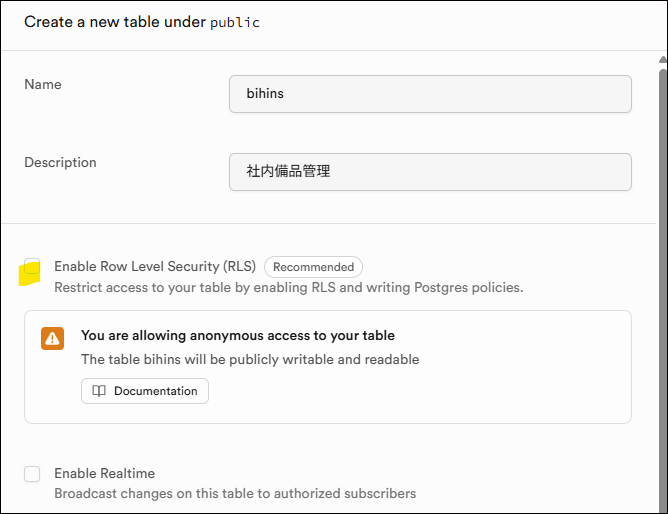Image resolution: width=668 pixels, height=514 pixels.
Task: Click the 'public' schema name in the title
Action: click(x=234, y=22)
